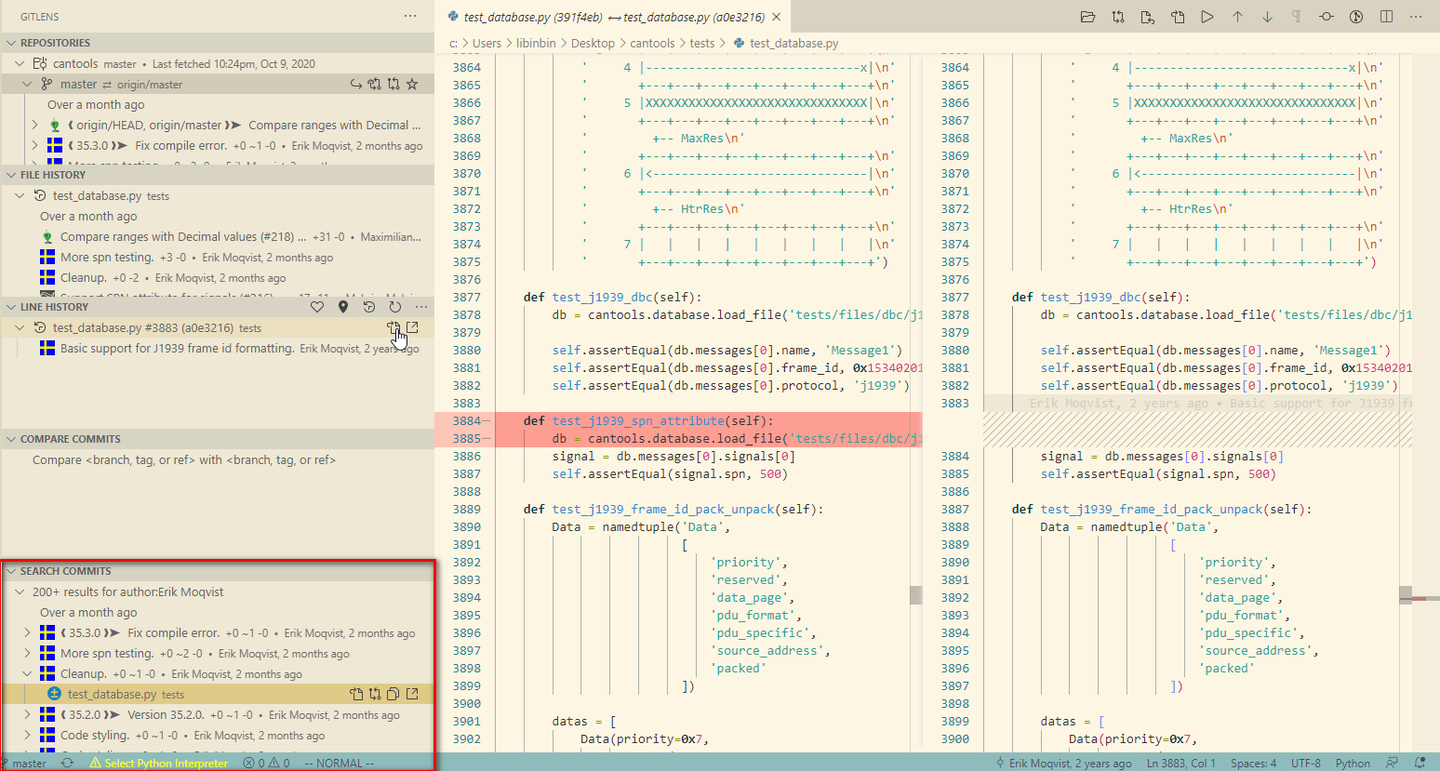The width and height of the screenshot is (1440, 771).
Task: Click the open file folder icon in editor toolbar
Action: (1088, 17)
